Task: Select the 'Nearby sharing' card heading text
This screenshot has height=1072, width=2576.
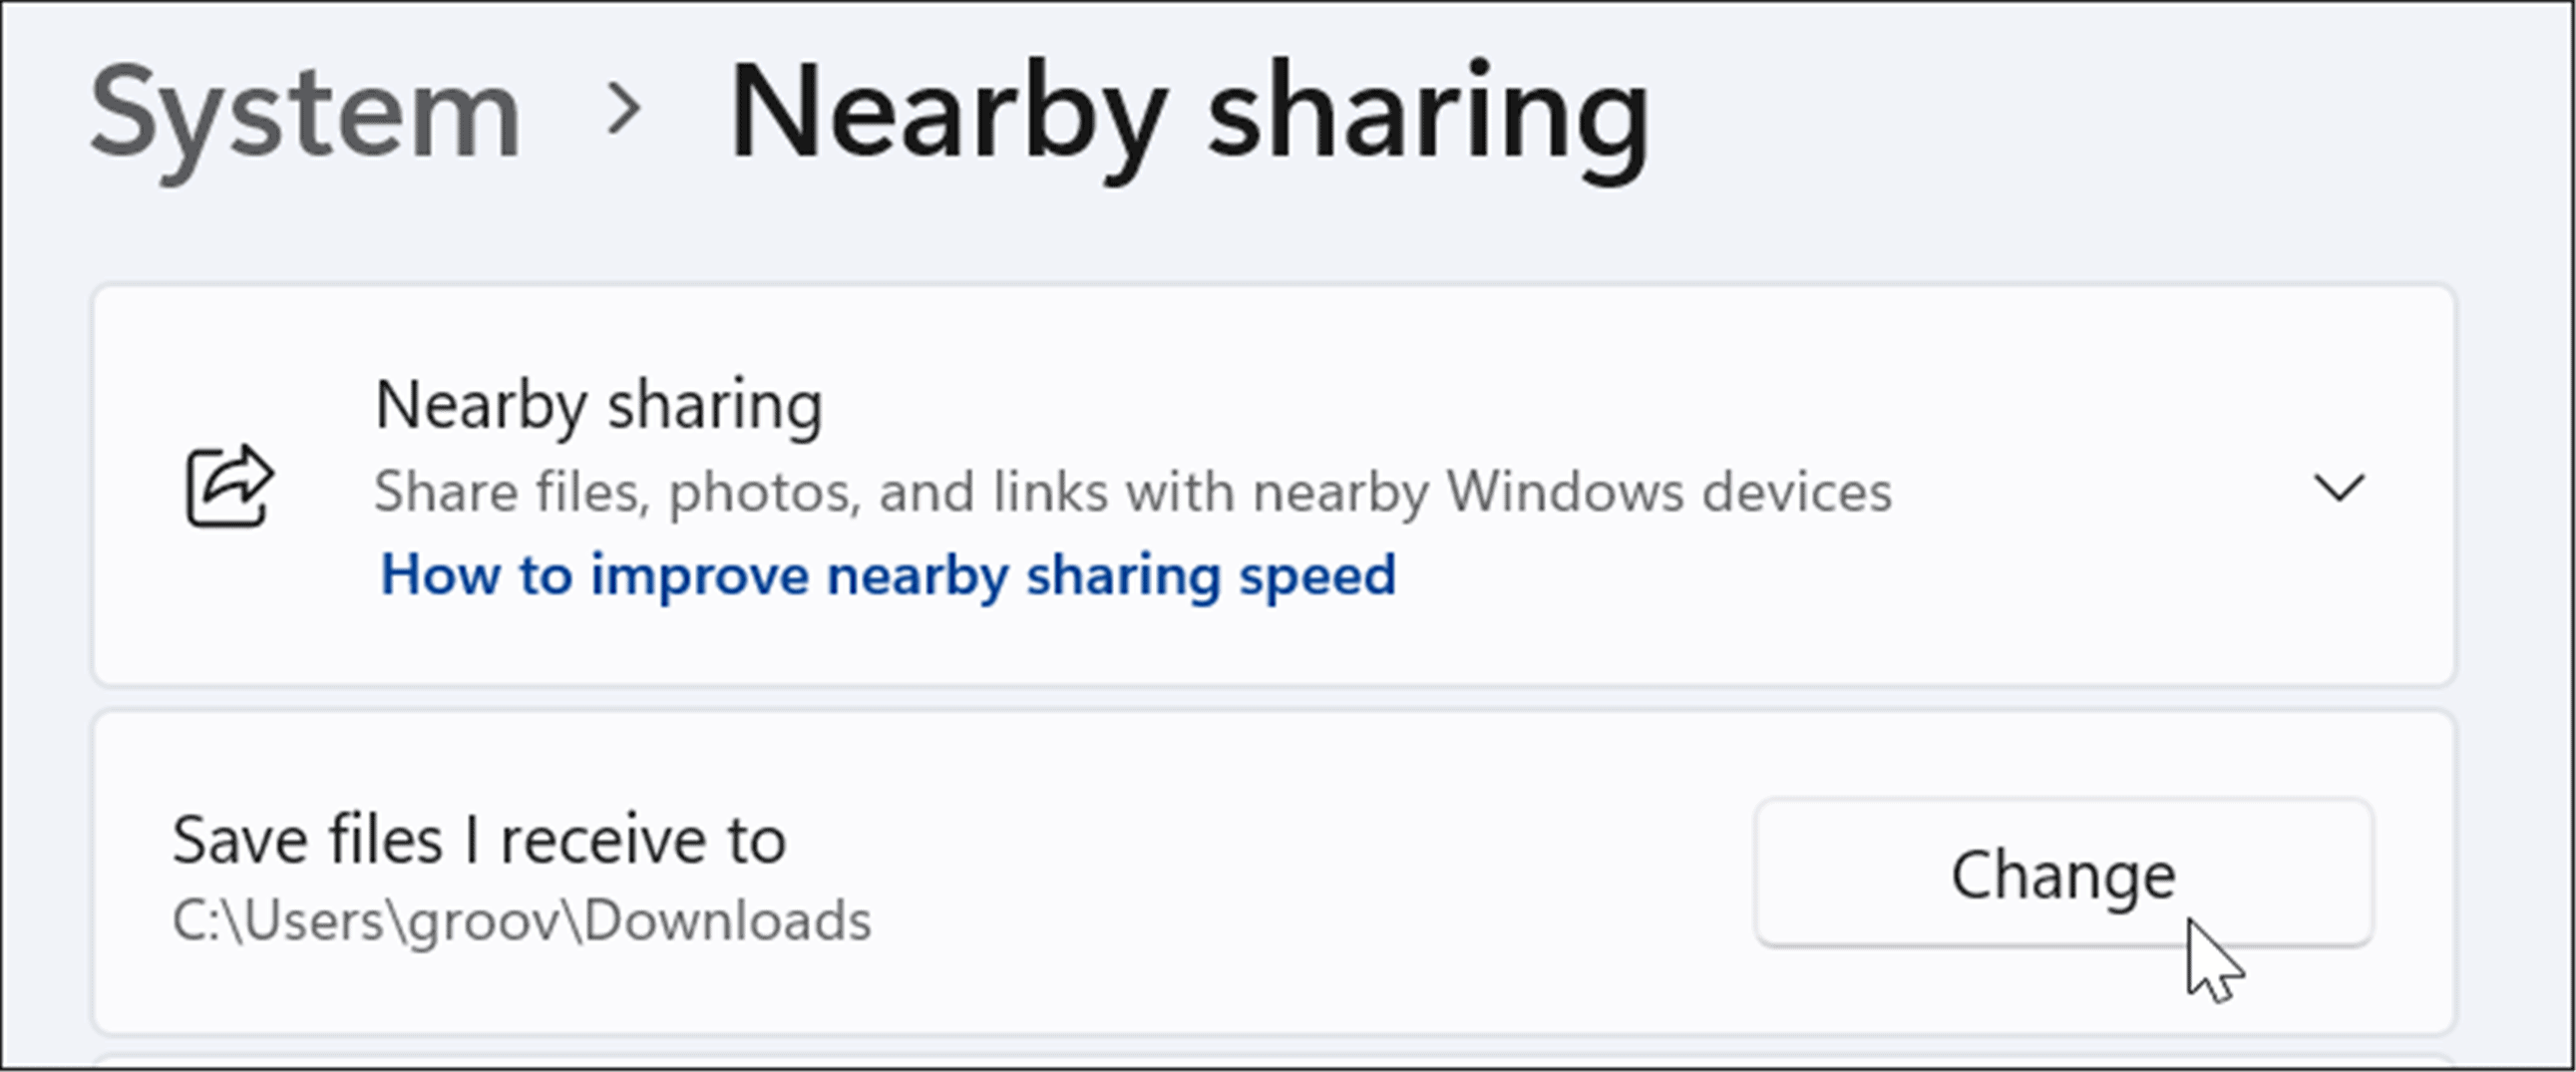Action: coord(598,405)
